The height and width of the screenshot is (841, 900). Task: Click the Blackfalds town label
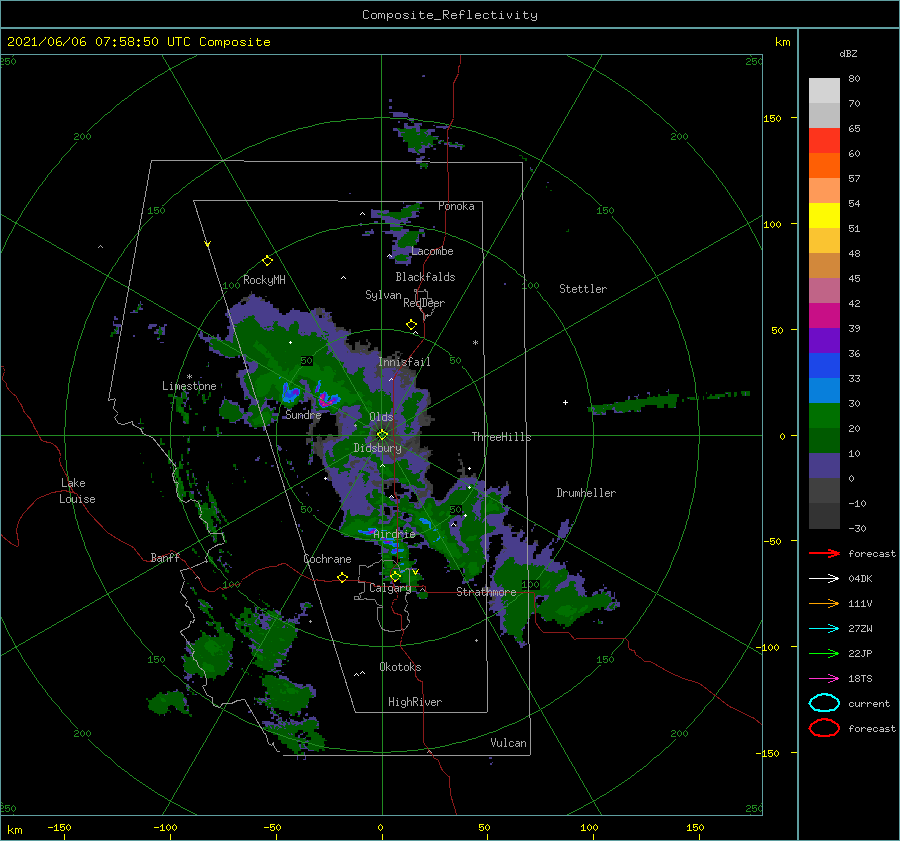425,277
